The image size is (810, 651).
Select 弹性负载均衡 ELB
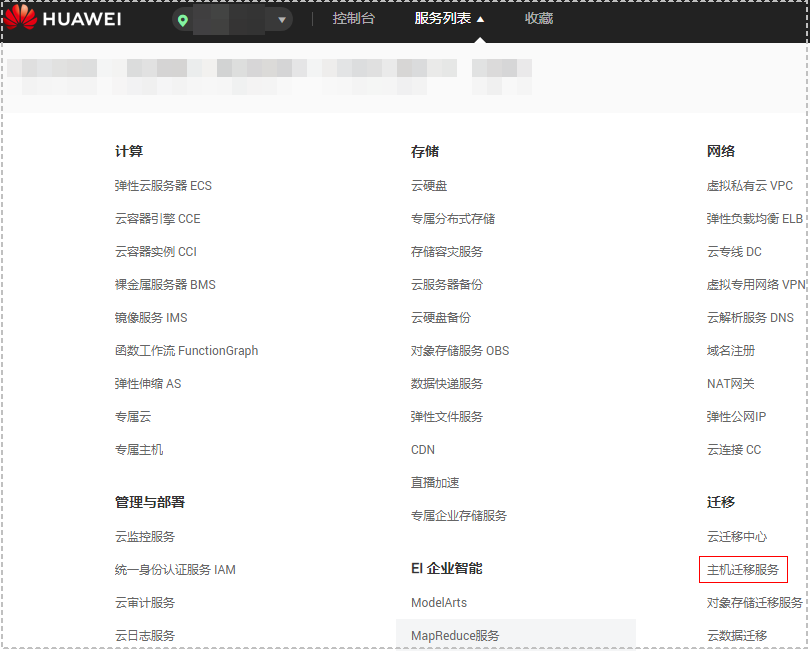(755, 219)
